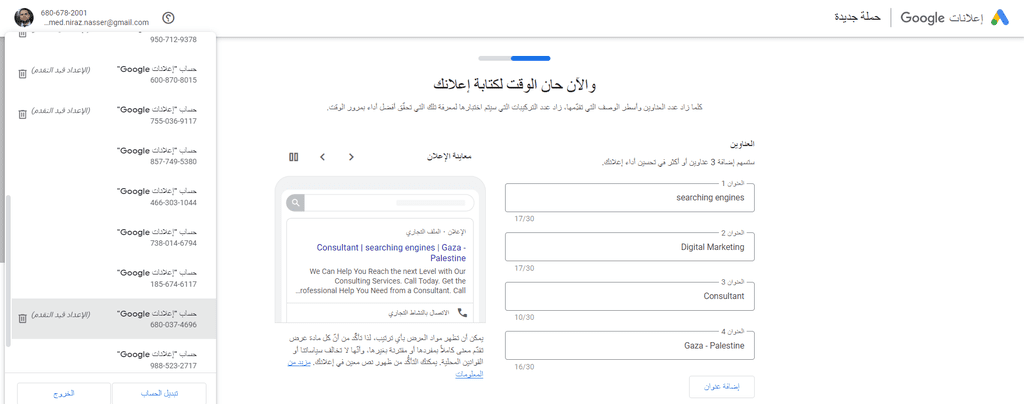This screenshot has height=404, width=1024.
Task: Click the تبديل الحساب switch account button
Action: click(159, 394)
